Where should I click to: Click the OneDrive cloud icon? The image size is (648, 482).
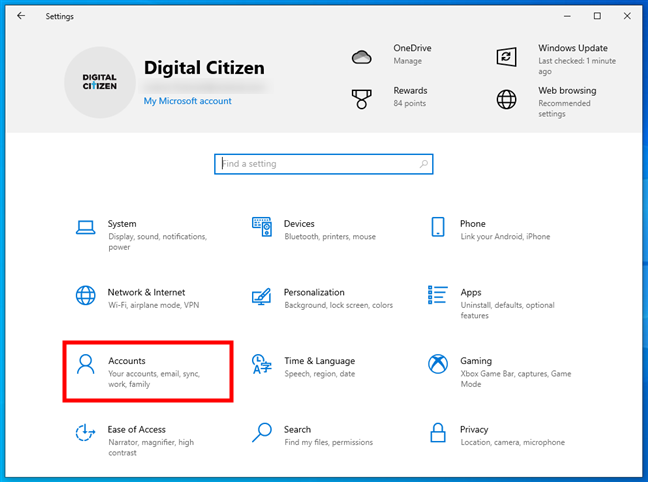coord(362,57)
